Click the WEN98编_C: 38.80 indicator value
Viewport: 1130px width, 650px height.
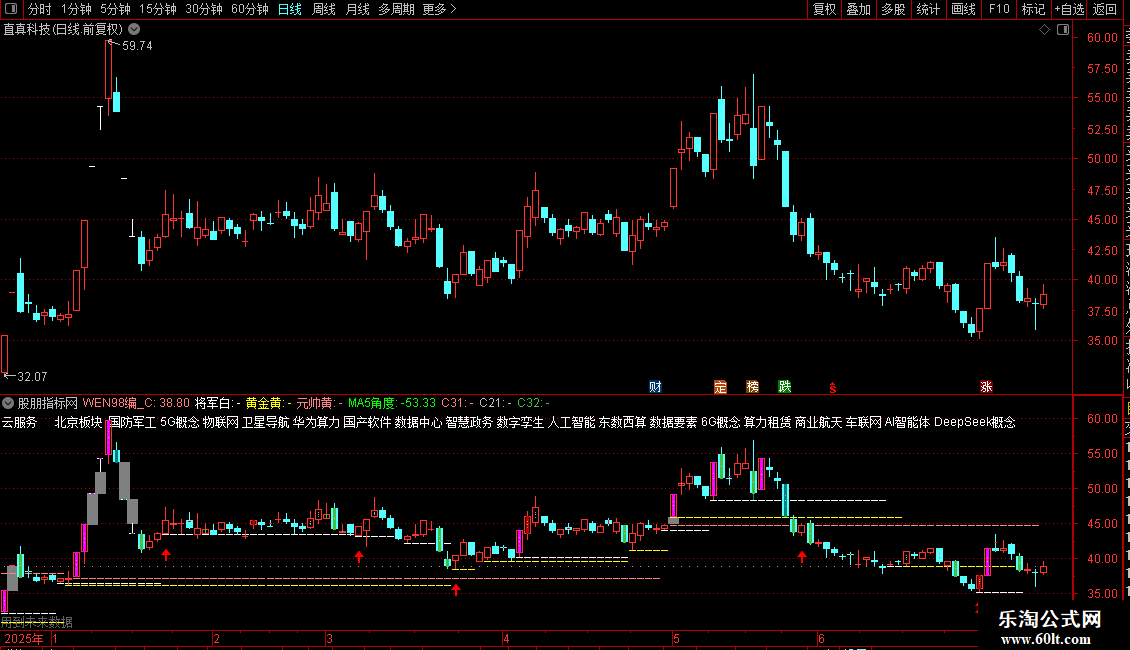[136, 403]
